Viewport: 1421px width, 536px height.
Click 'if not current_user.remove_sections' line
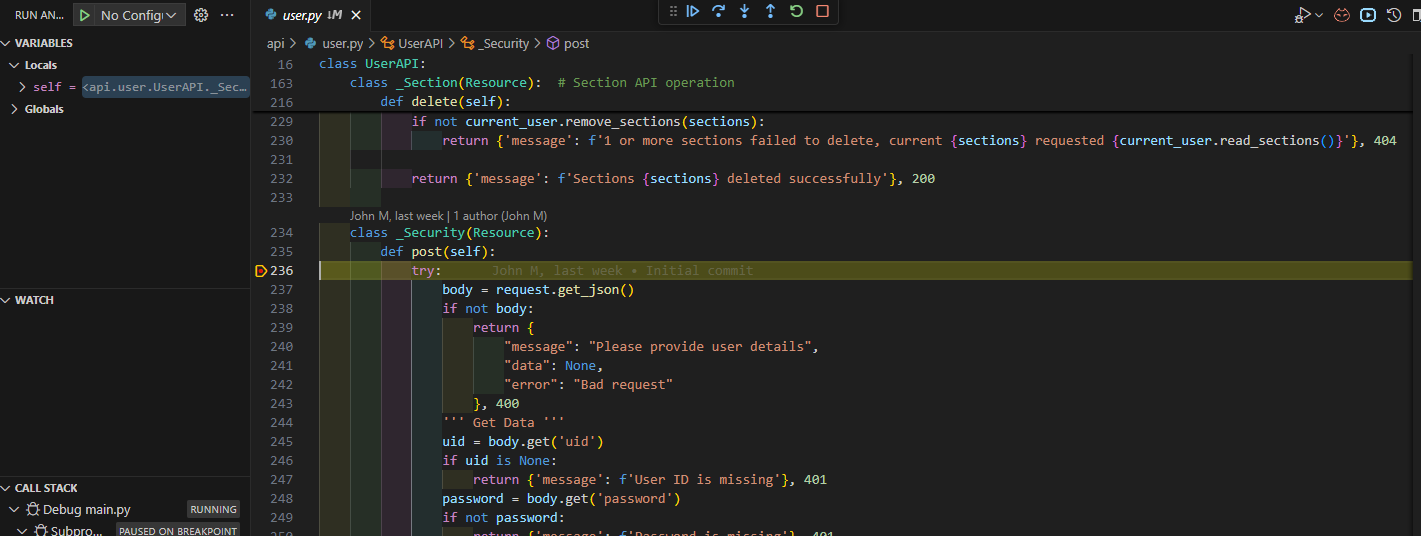pos(587,121)
